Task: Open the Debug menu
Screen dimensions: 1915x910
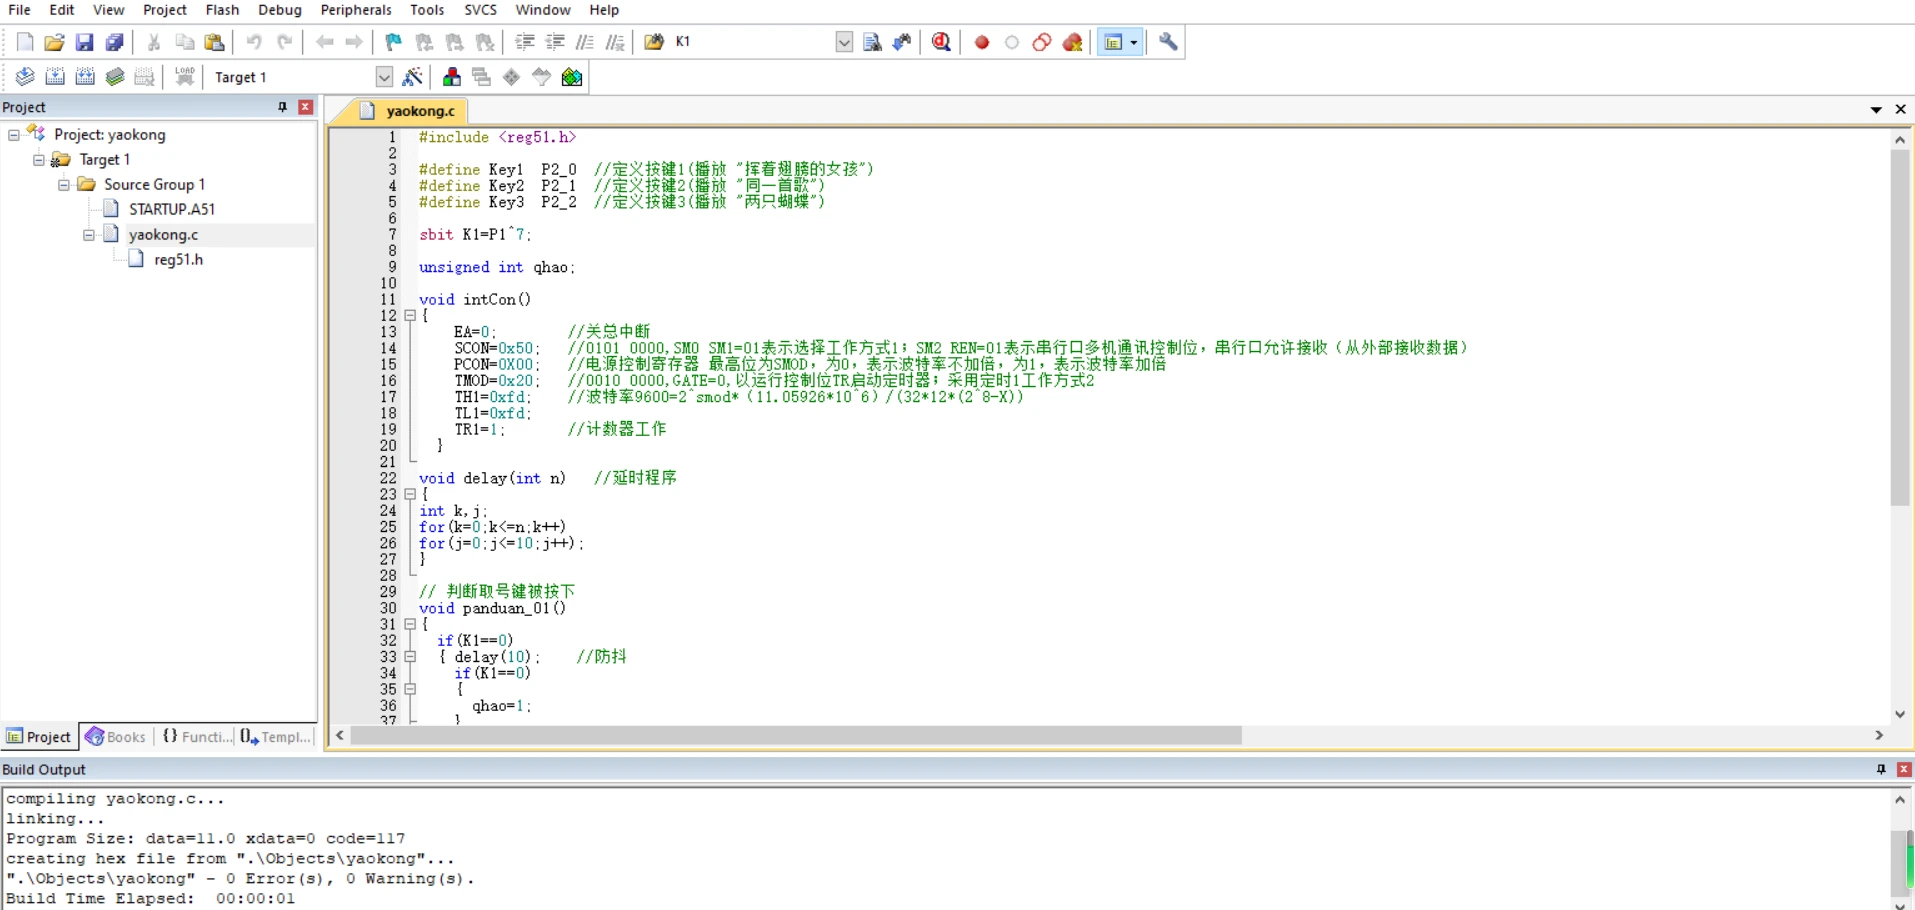Action: (x=279, y=10)
